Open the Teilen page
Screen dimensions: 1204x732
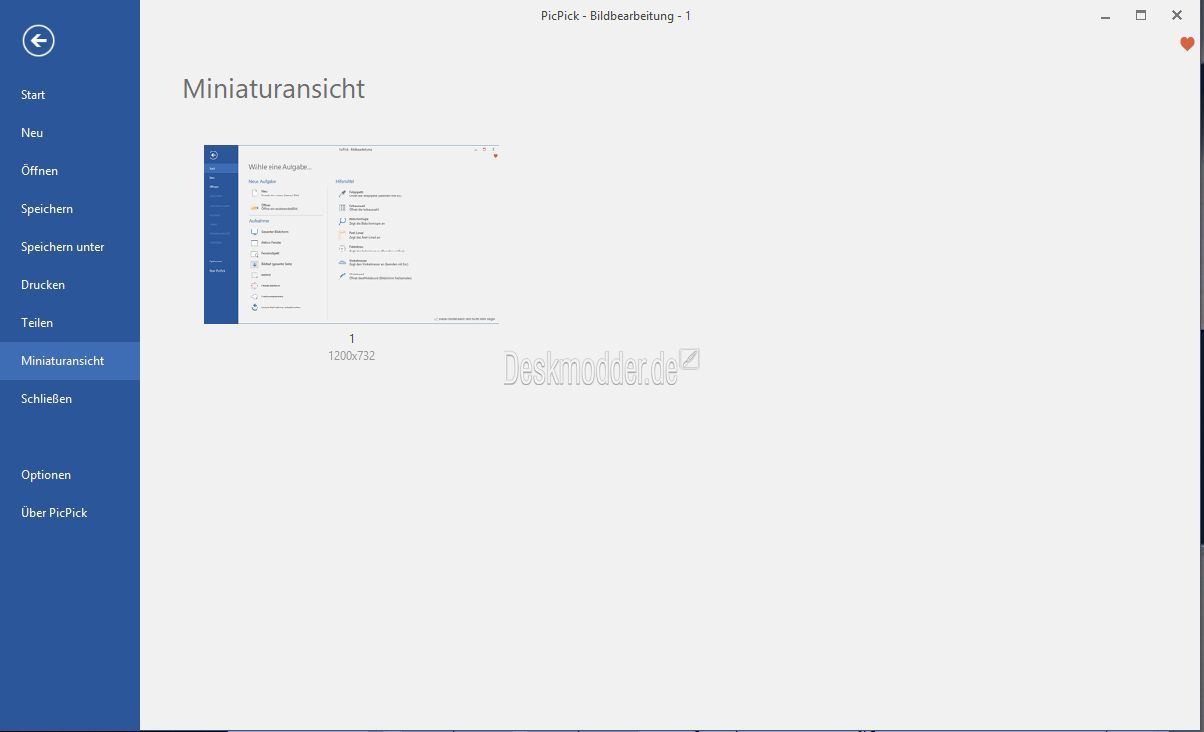[70, 323]
